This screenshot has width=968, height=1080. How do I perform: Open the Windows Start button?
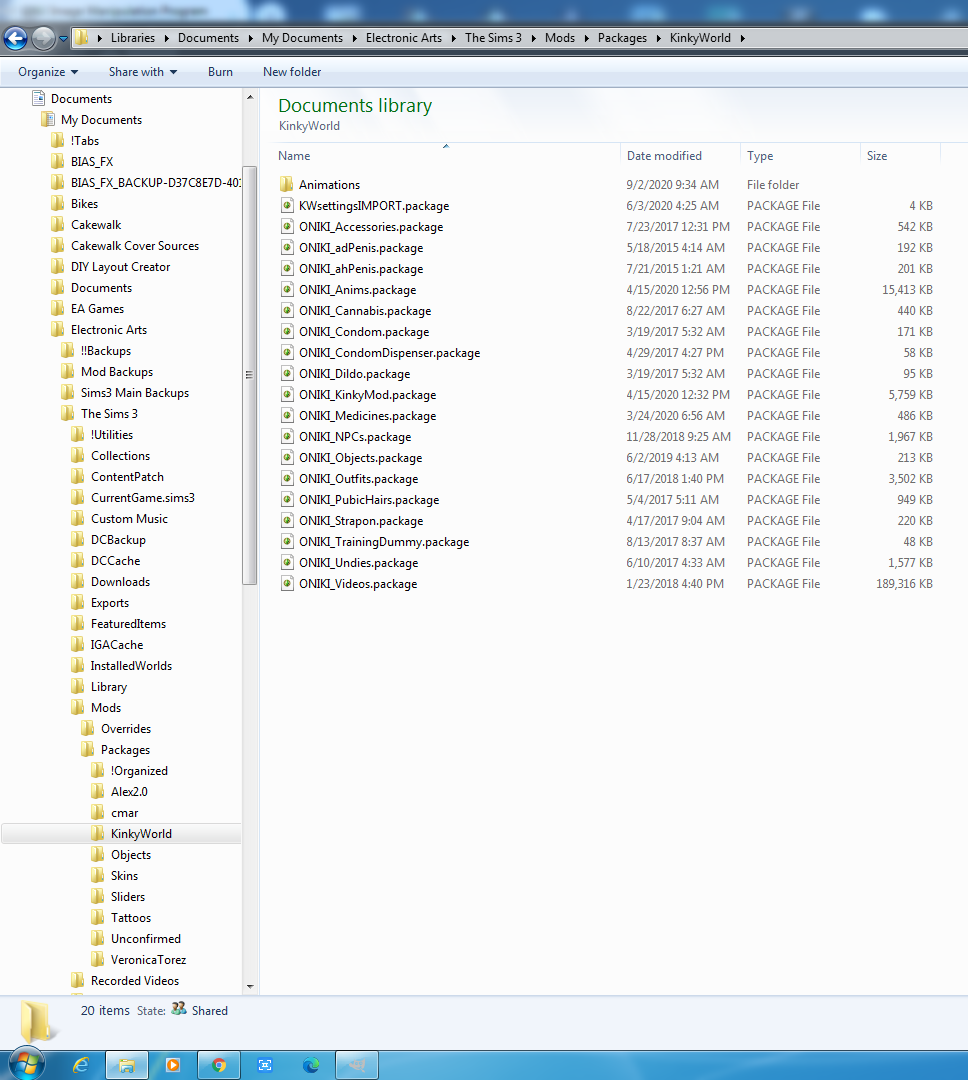pos(27,1064)
